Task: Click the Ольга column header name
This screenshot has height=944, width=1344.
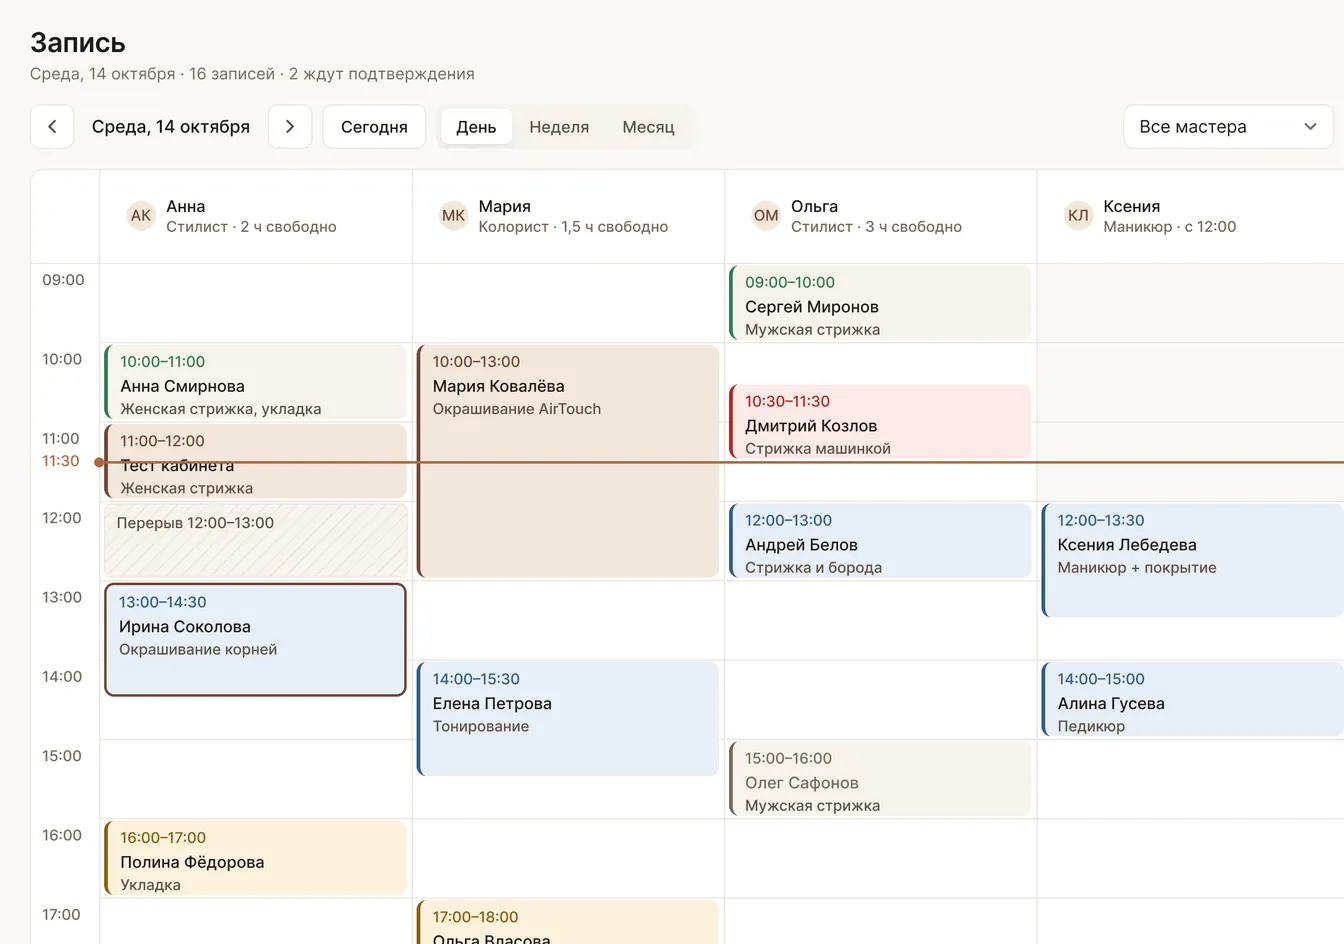Action: coord(815,206)
